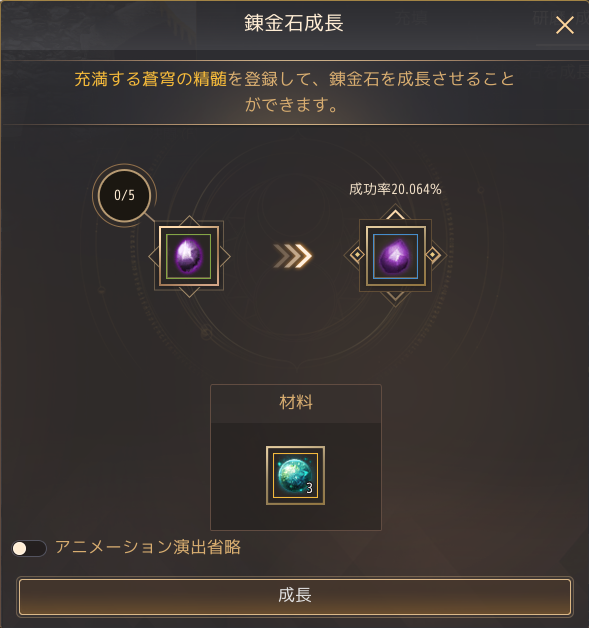The image size is (589, 628).
Task: Click the 錬金石成長 title text
Action: [x=294, y=23]
